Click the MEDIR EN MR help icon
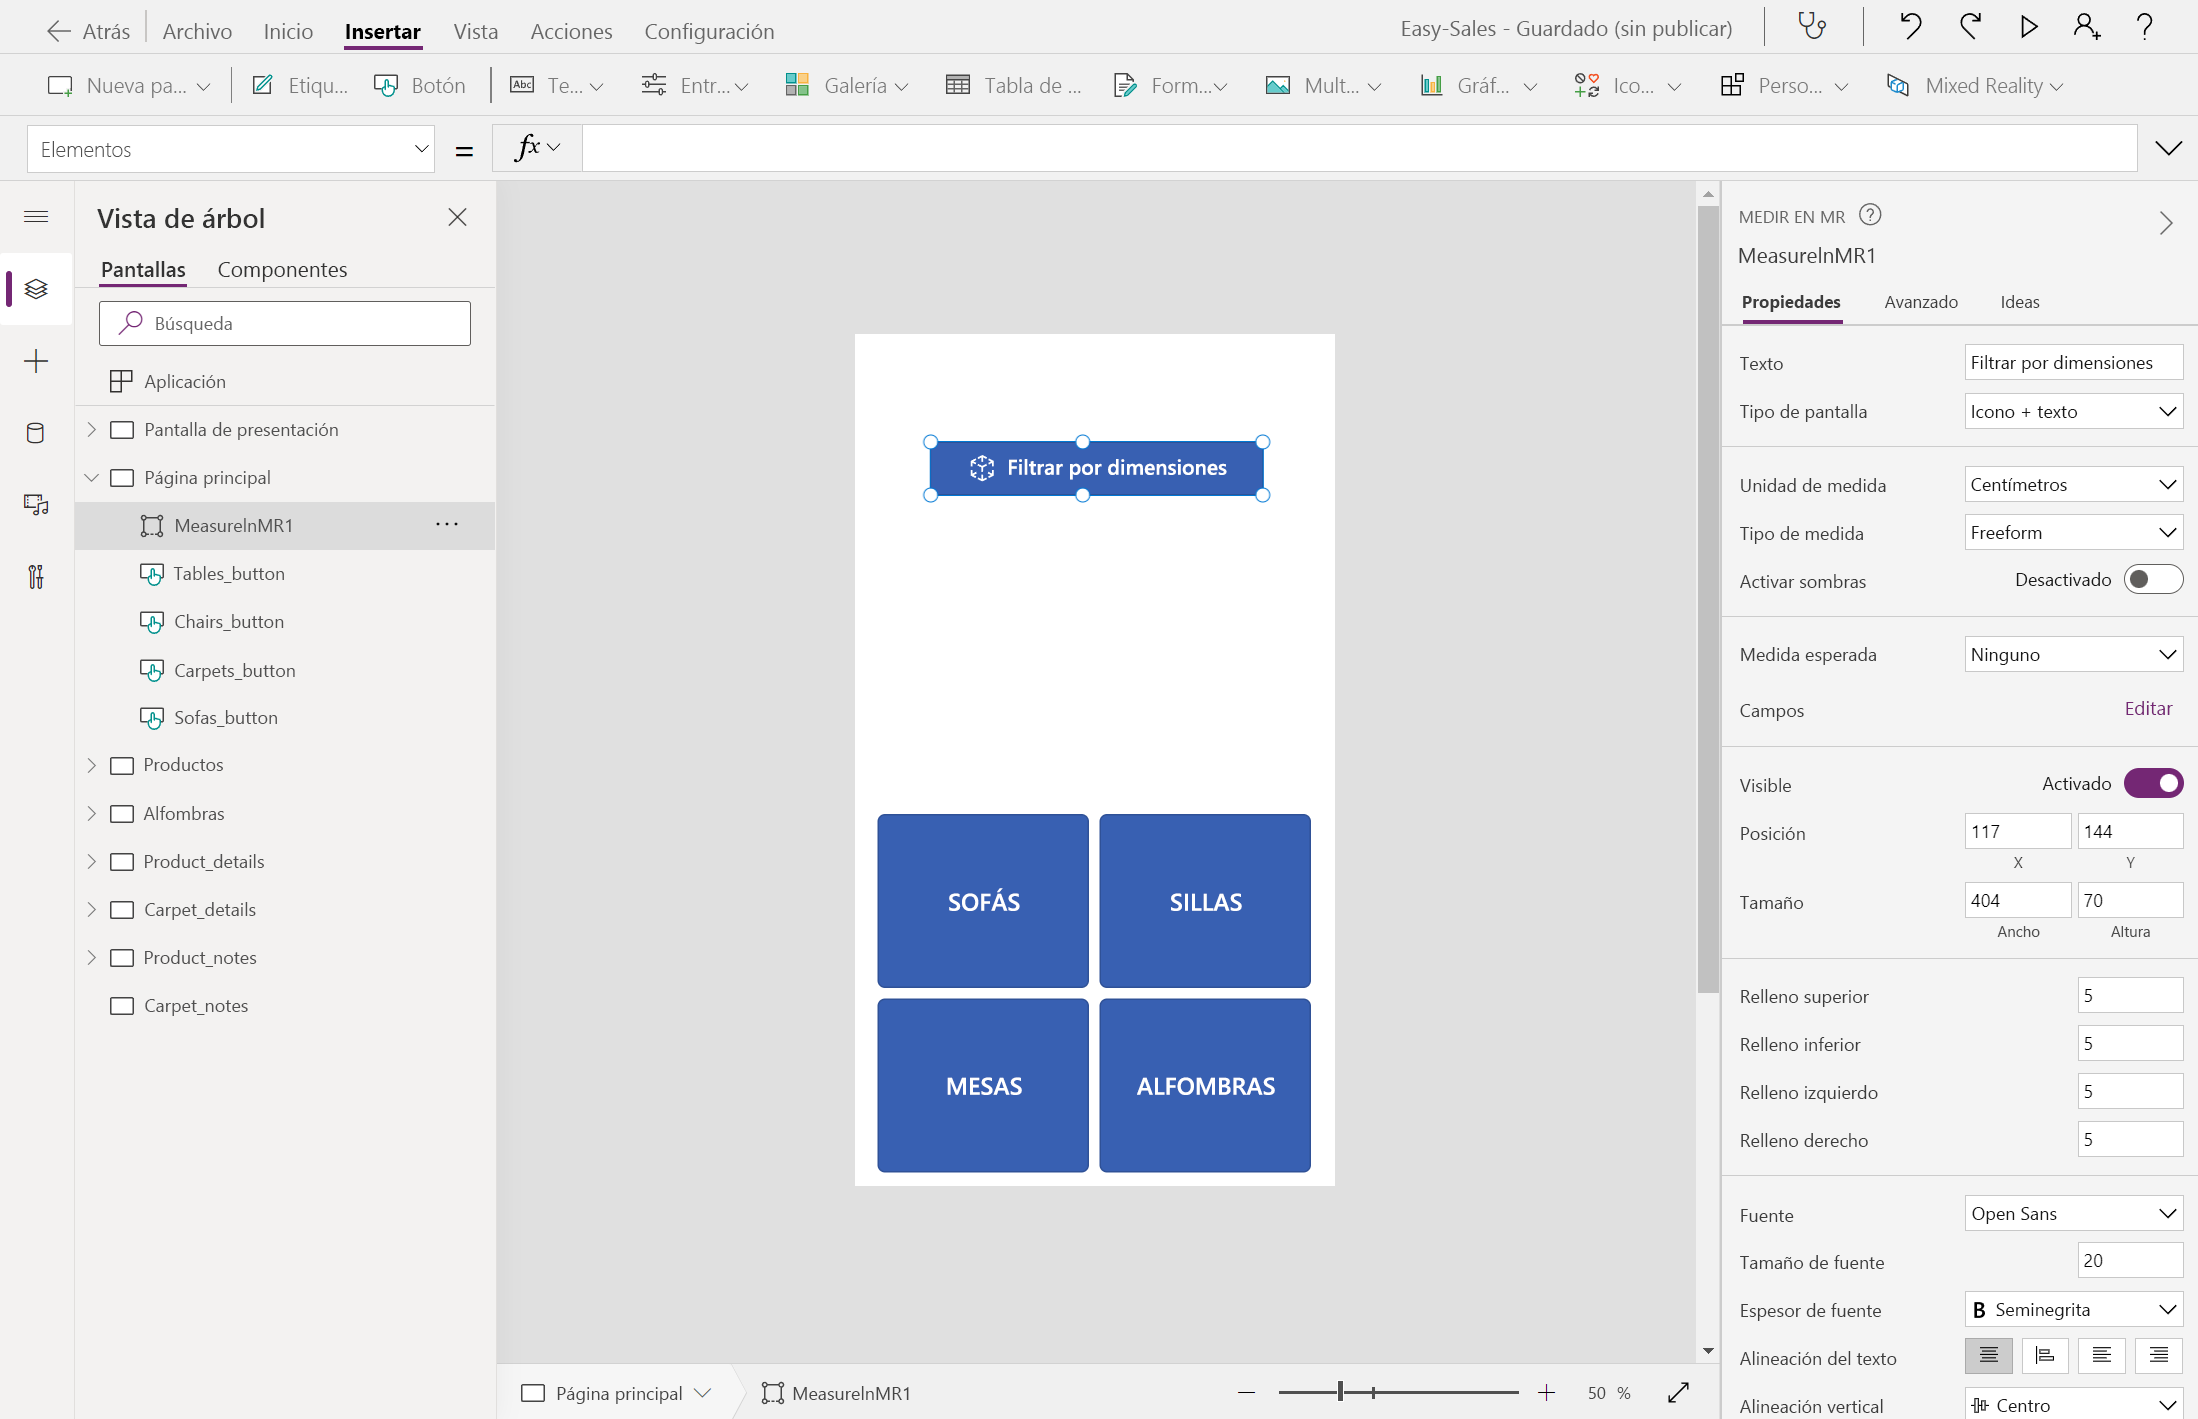Screen dimensions: 2198x1419 (1870, 215)
